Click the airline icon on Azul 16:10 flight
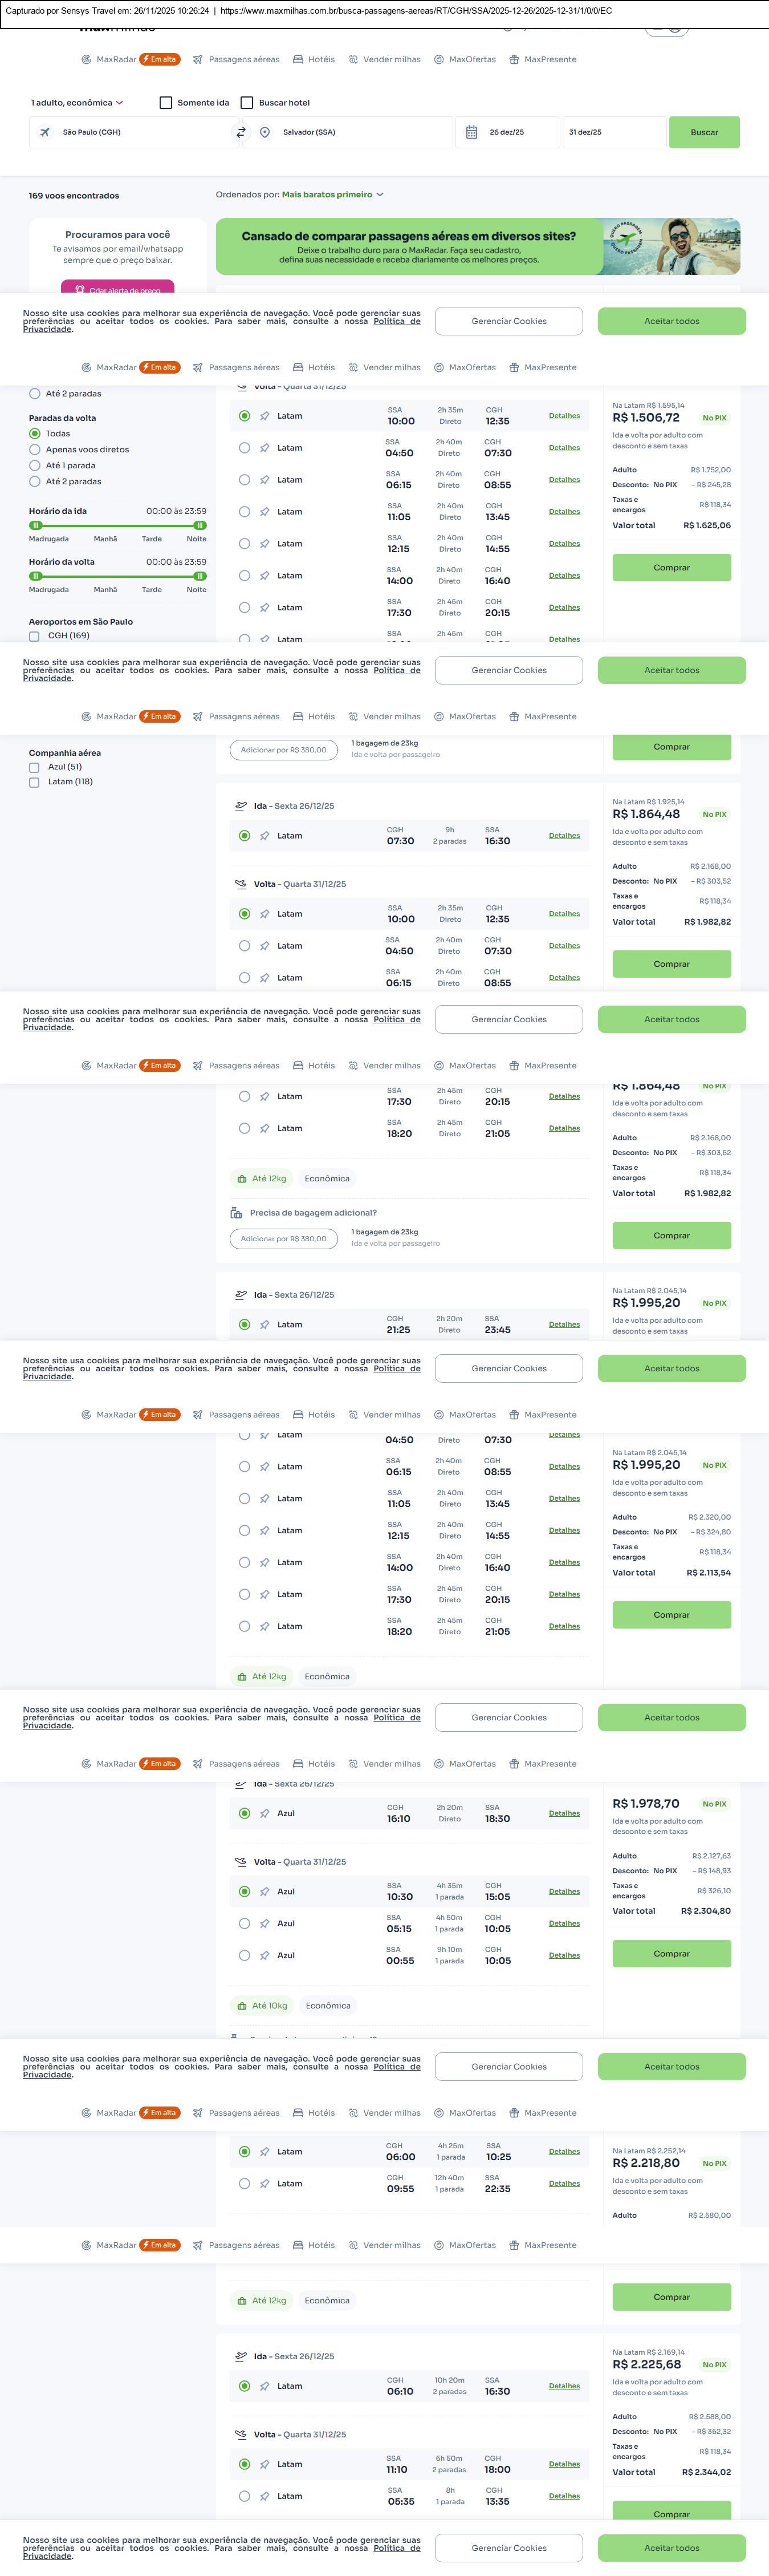The width and height of the screenshot is (769, 2576). (265, 1813)
